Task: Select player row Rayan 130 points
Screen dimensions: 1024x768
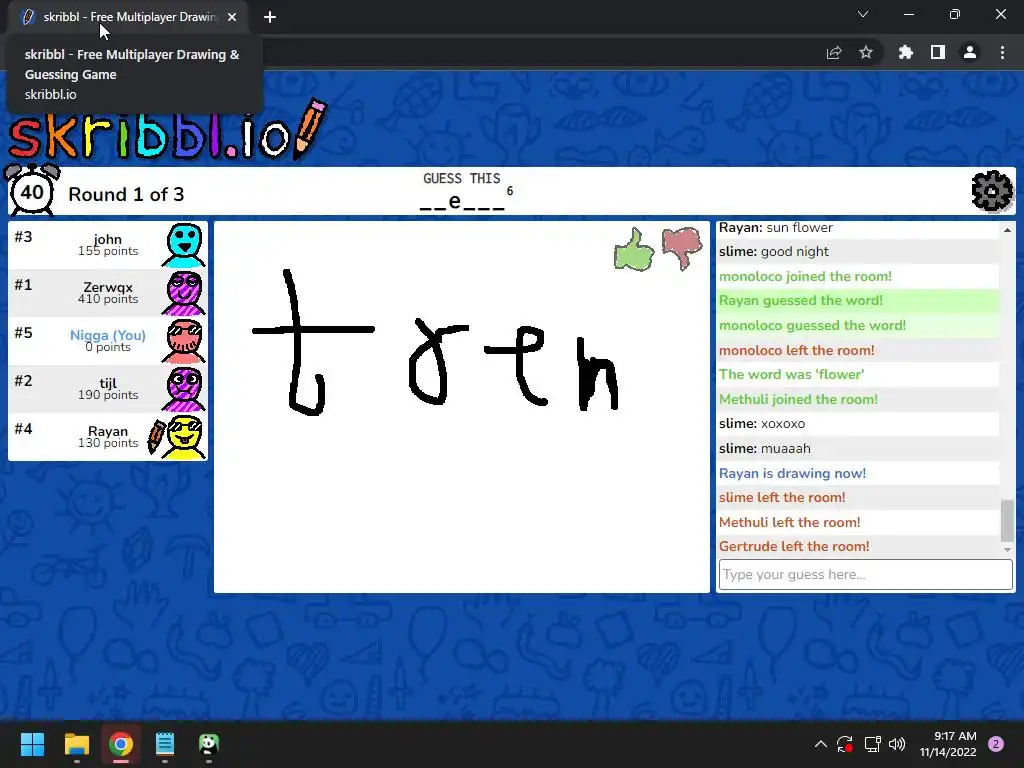Action: click(108, 437)
